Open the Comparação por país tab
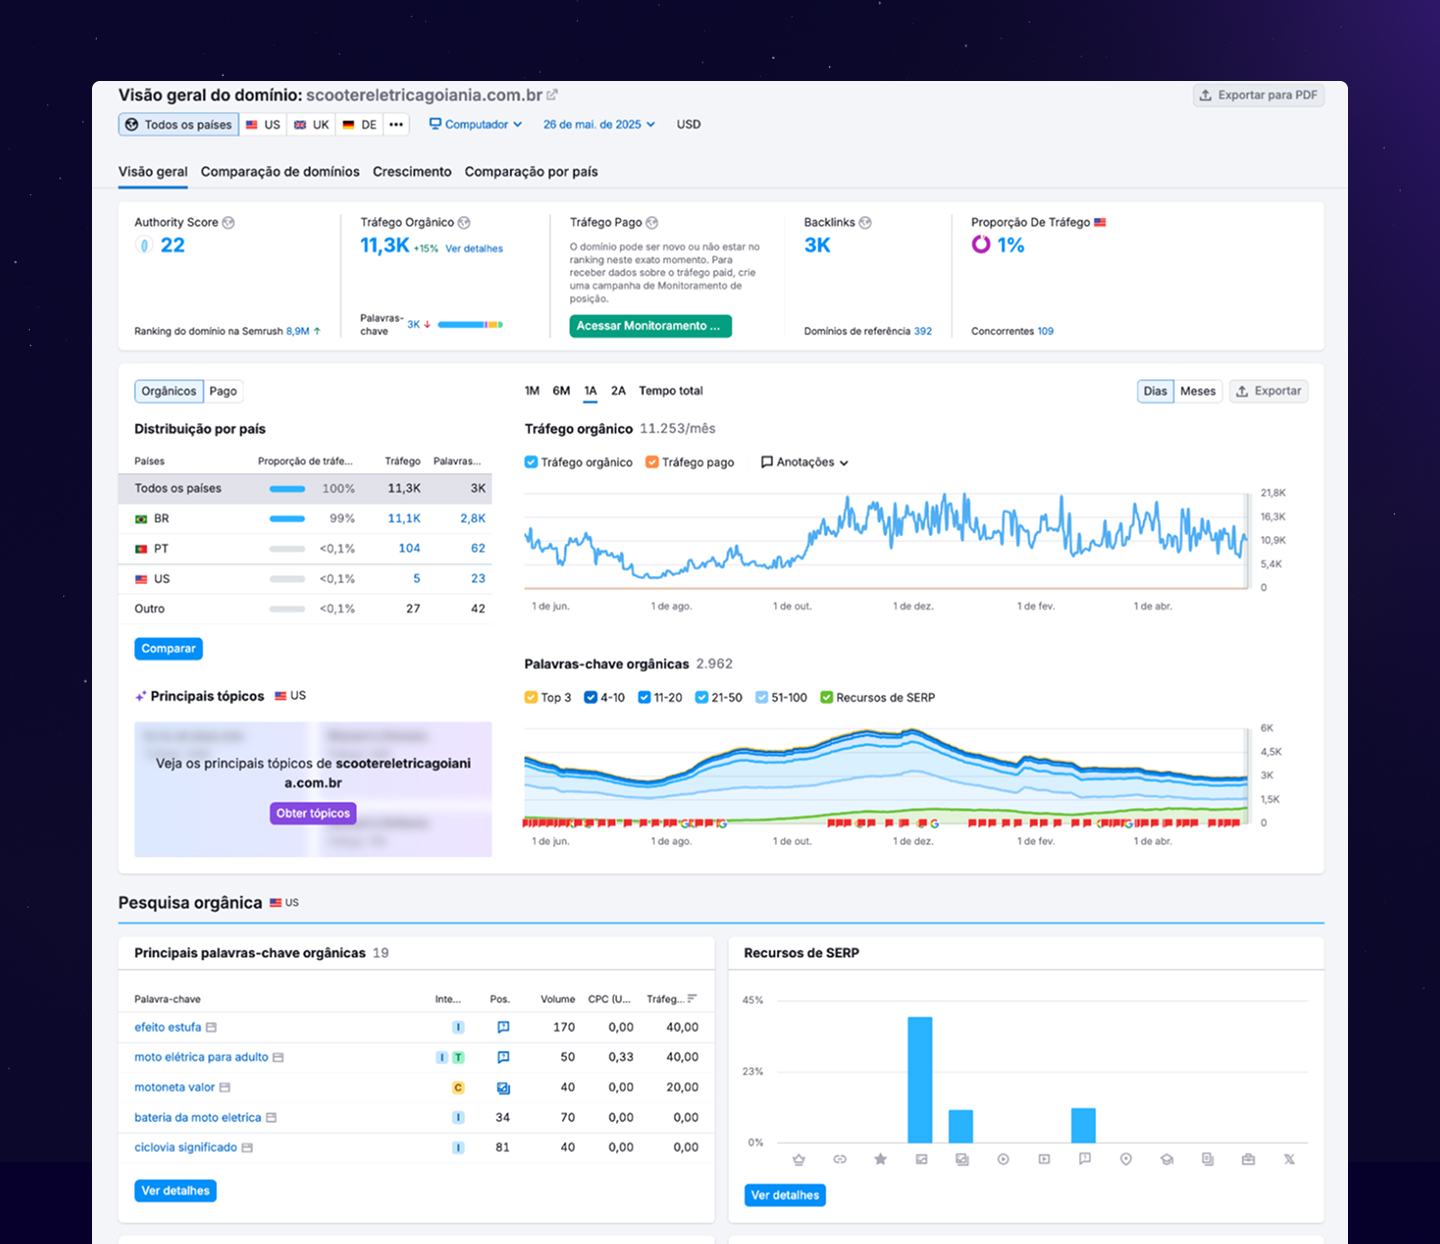This screenshot has width=1440, height=1244. [x=531, y=172]
